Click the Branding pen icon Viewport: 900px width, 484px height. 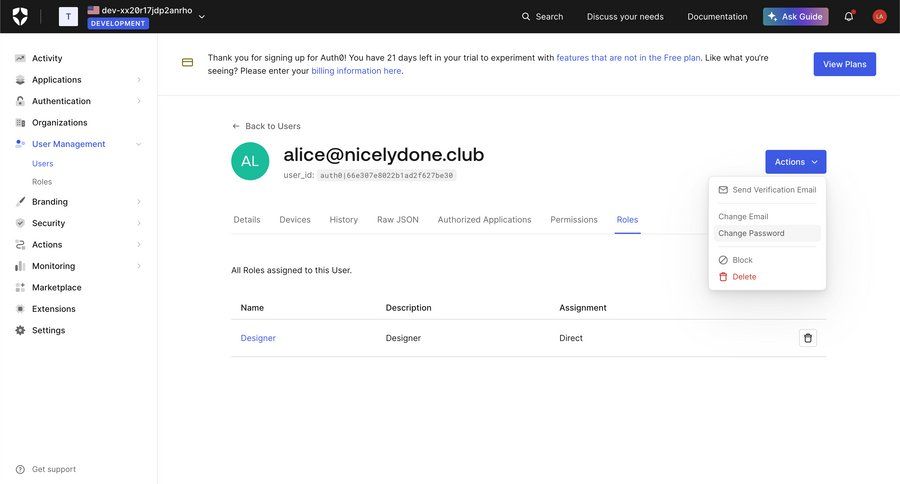20,202
